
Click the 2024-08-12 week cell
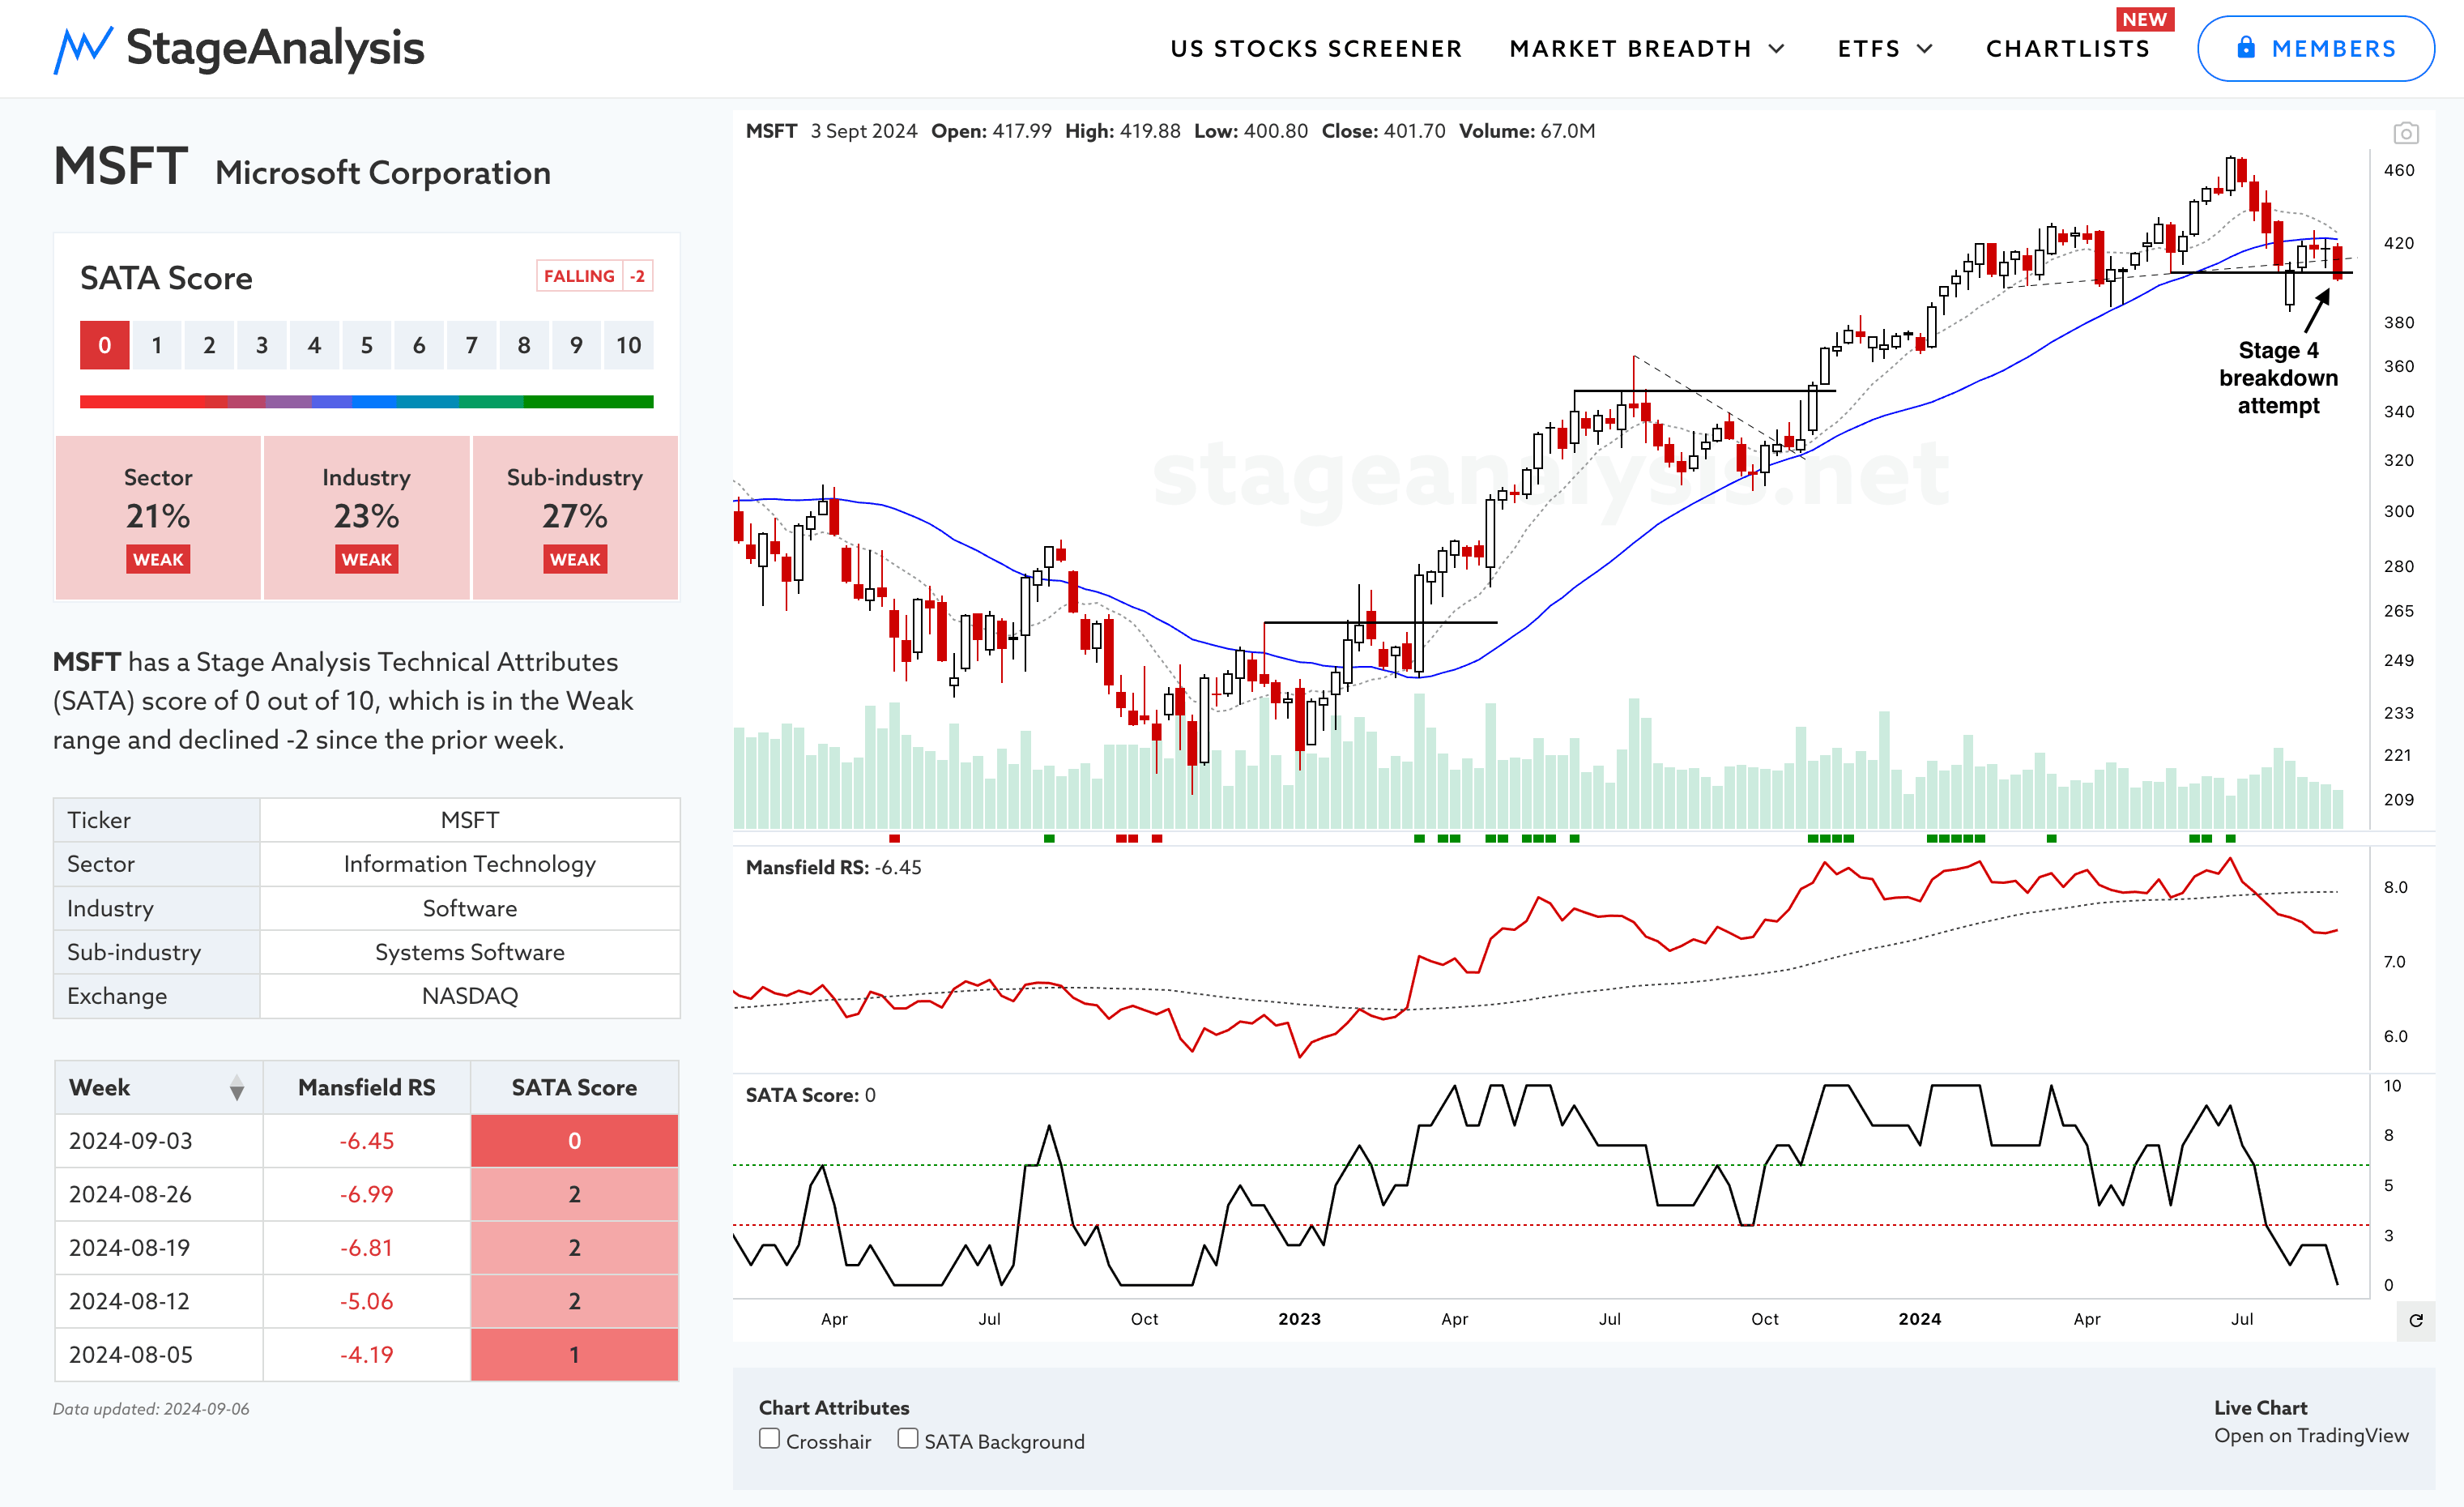[158, 1301]
